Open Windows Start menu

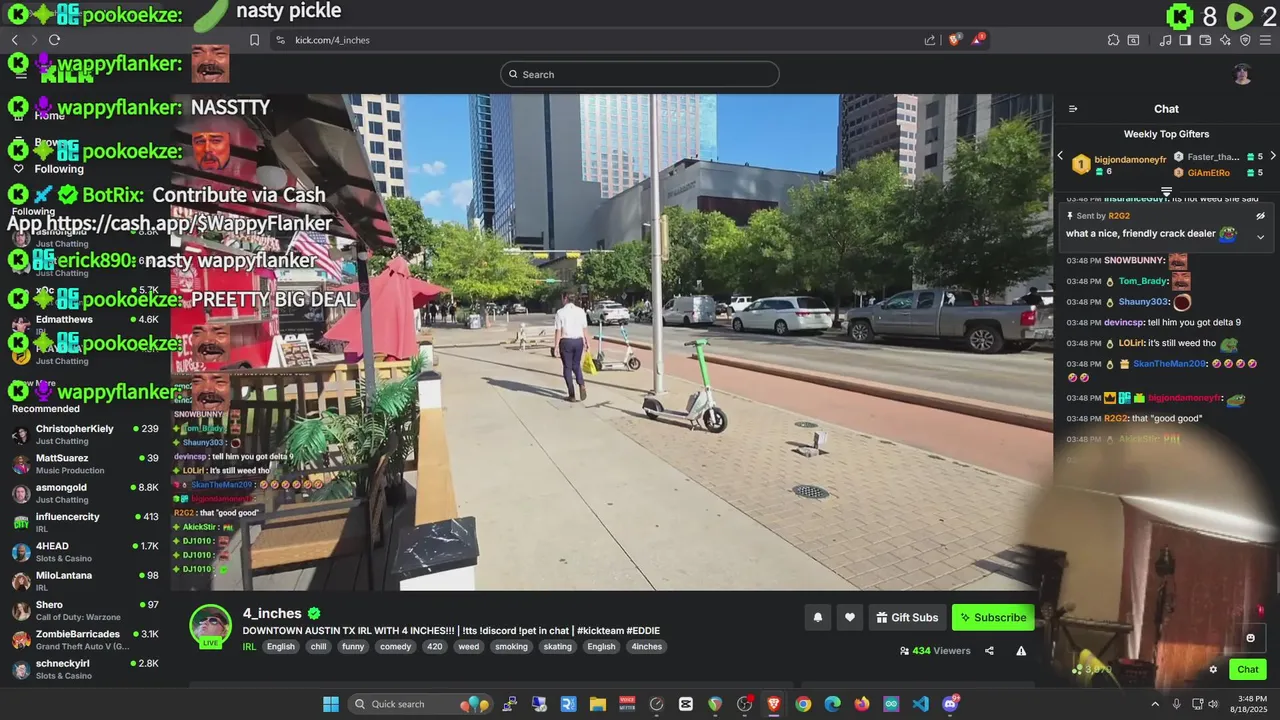(330, 704)
